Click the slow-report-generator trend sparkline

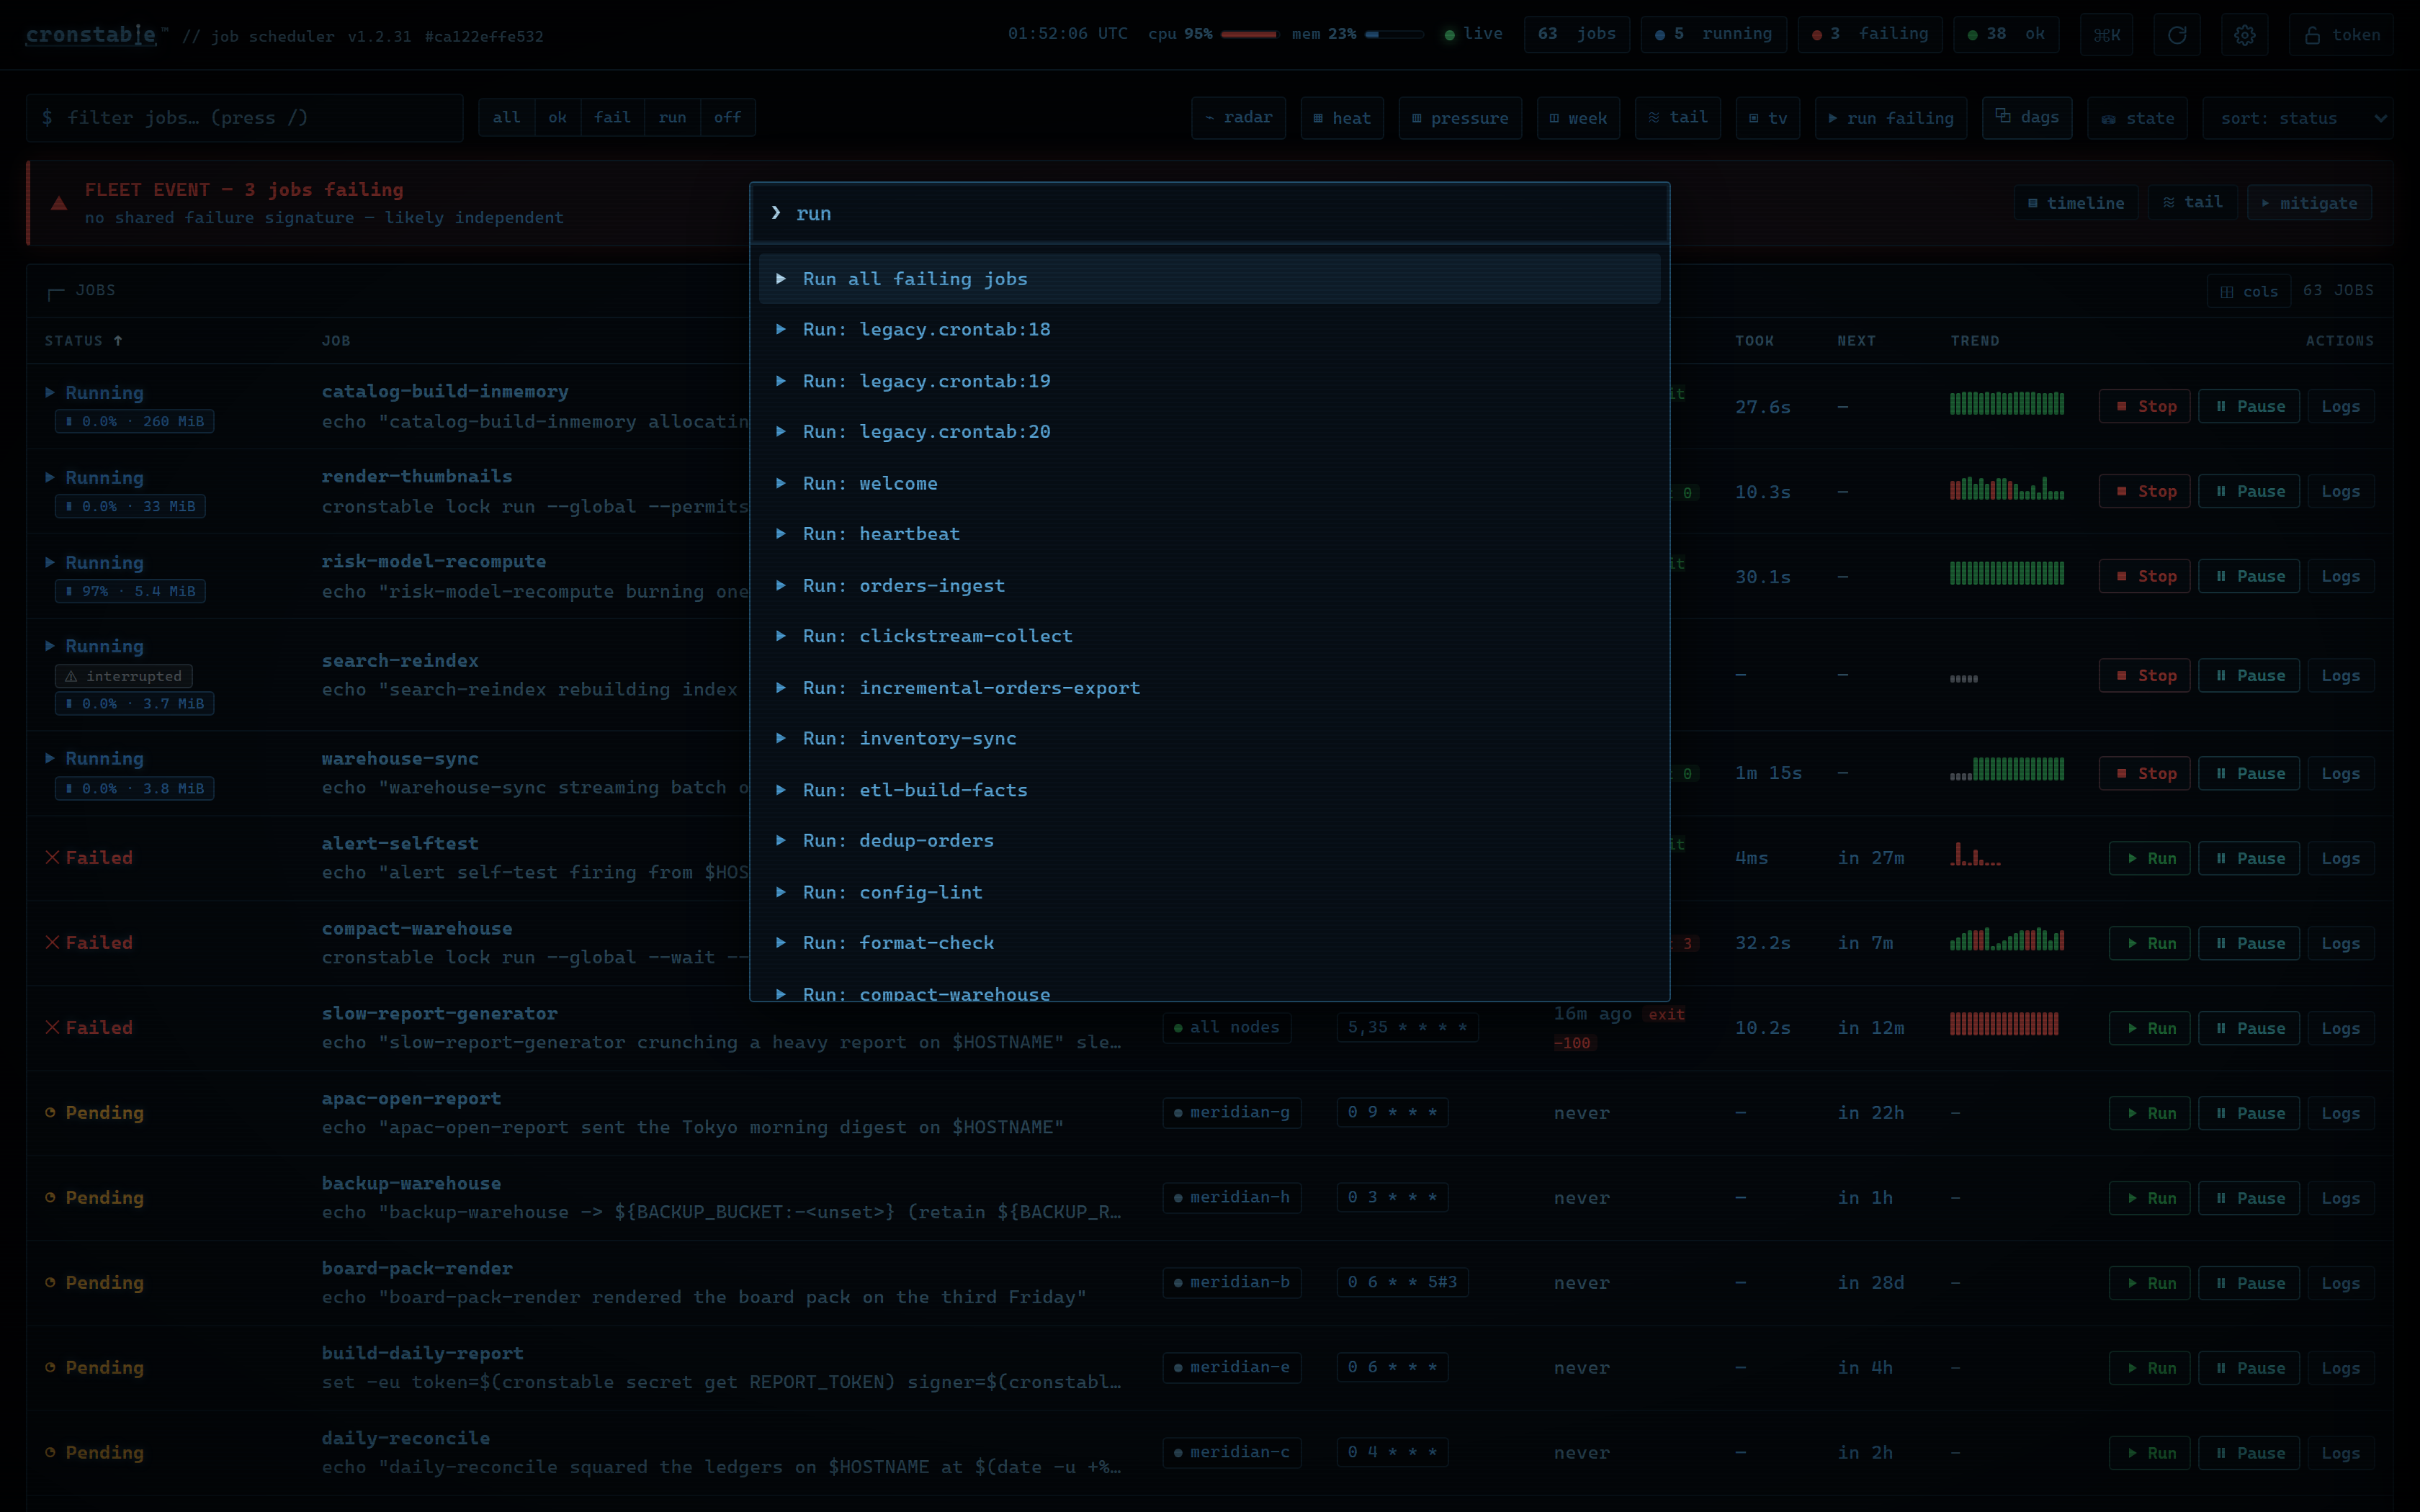2004,1024
